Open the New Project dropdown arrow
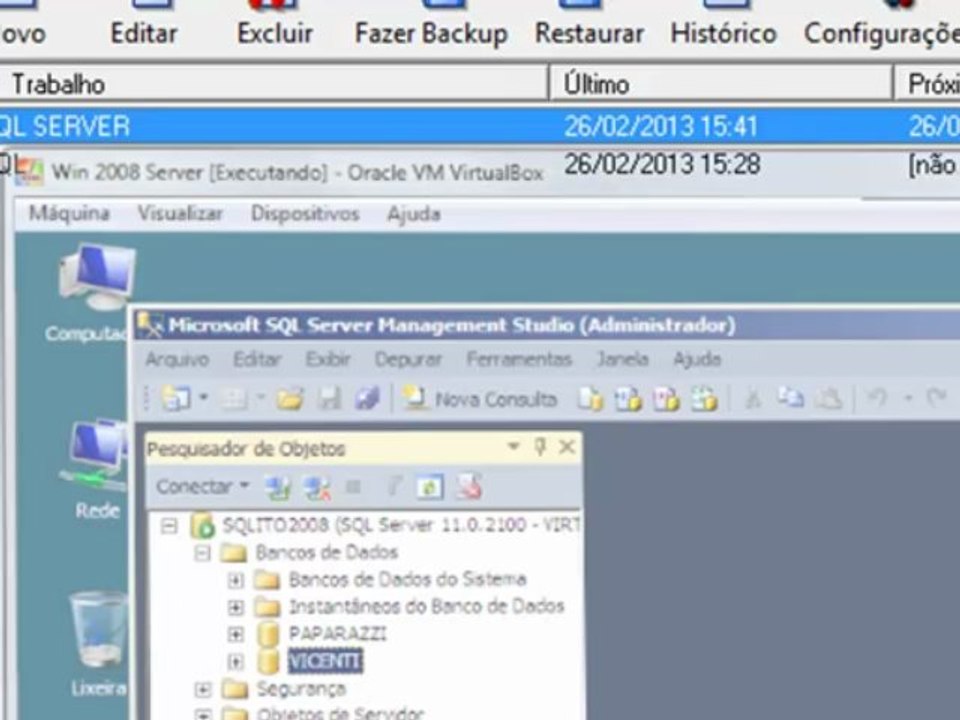The width and height of the screenshot is (960, 720). tap(204, 398)
